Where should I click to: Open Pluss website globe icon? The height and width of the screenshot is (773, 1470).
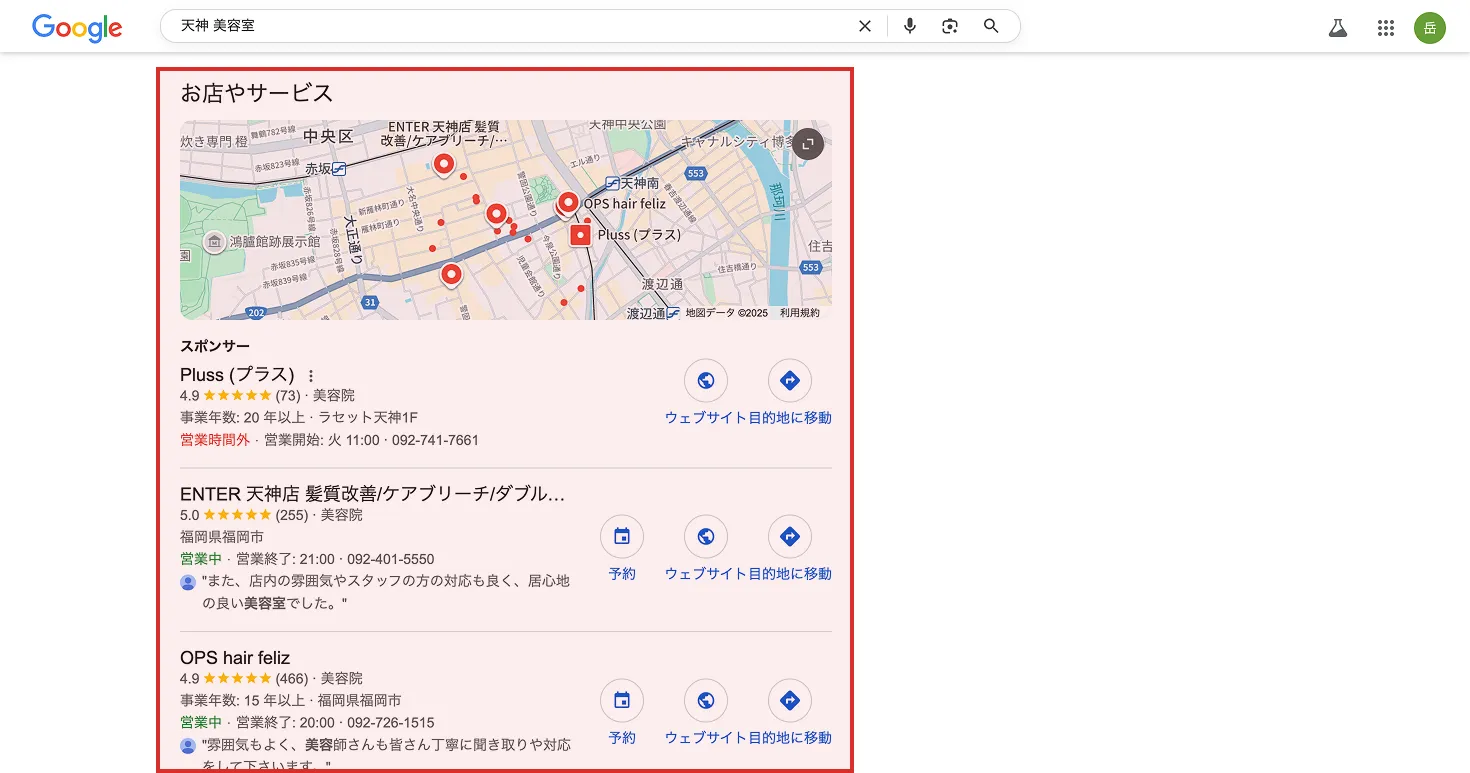pyautogui.click(x=706, y=381)
